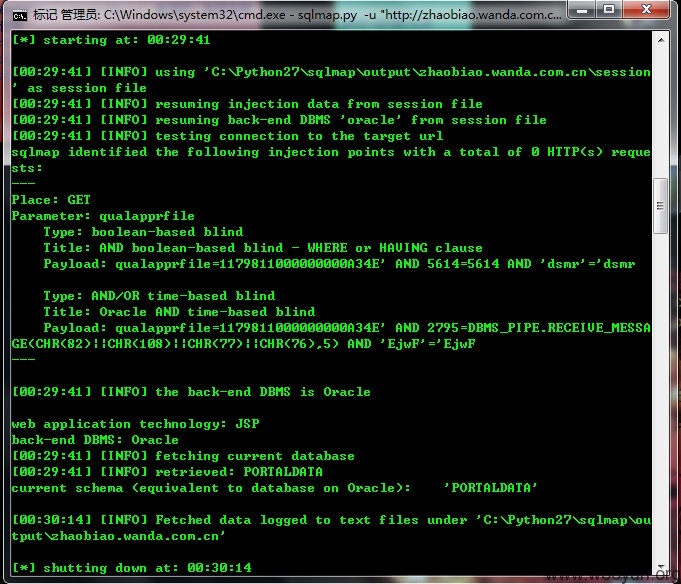Click 'fetching current database' line

[x=183, y=456]
